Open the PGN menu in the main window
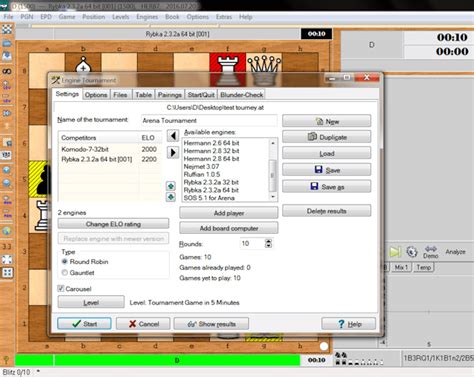Viewport: 474px width, 377px height. click(x=27, y=17)
